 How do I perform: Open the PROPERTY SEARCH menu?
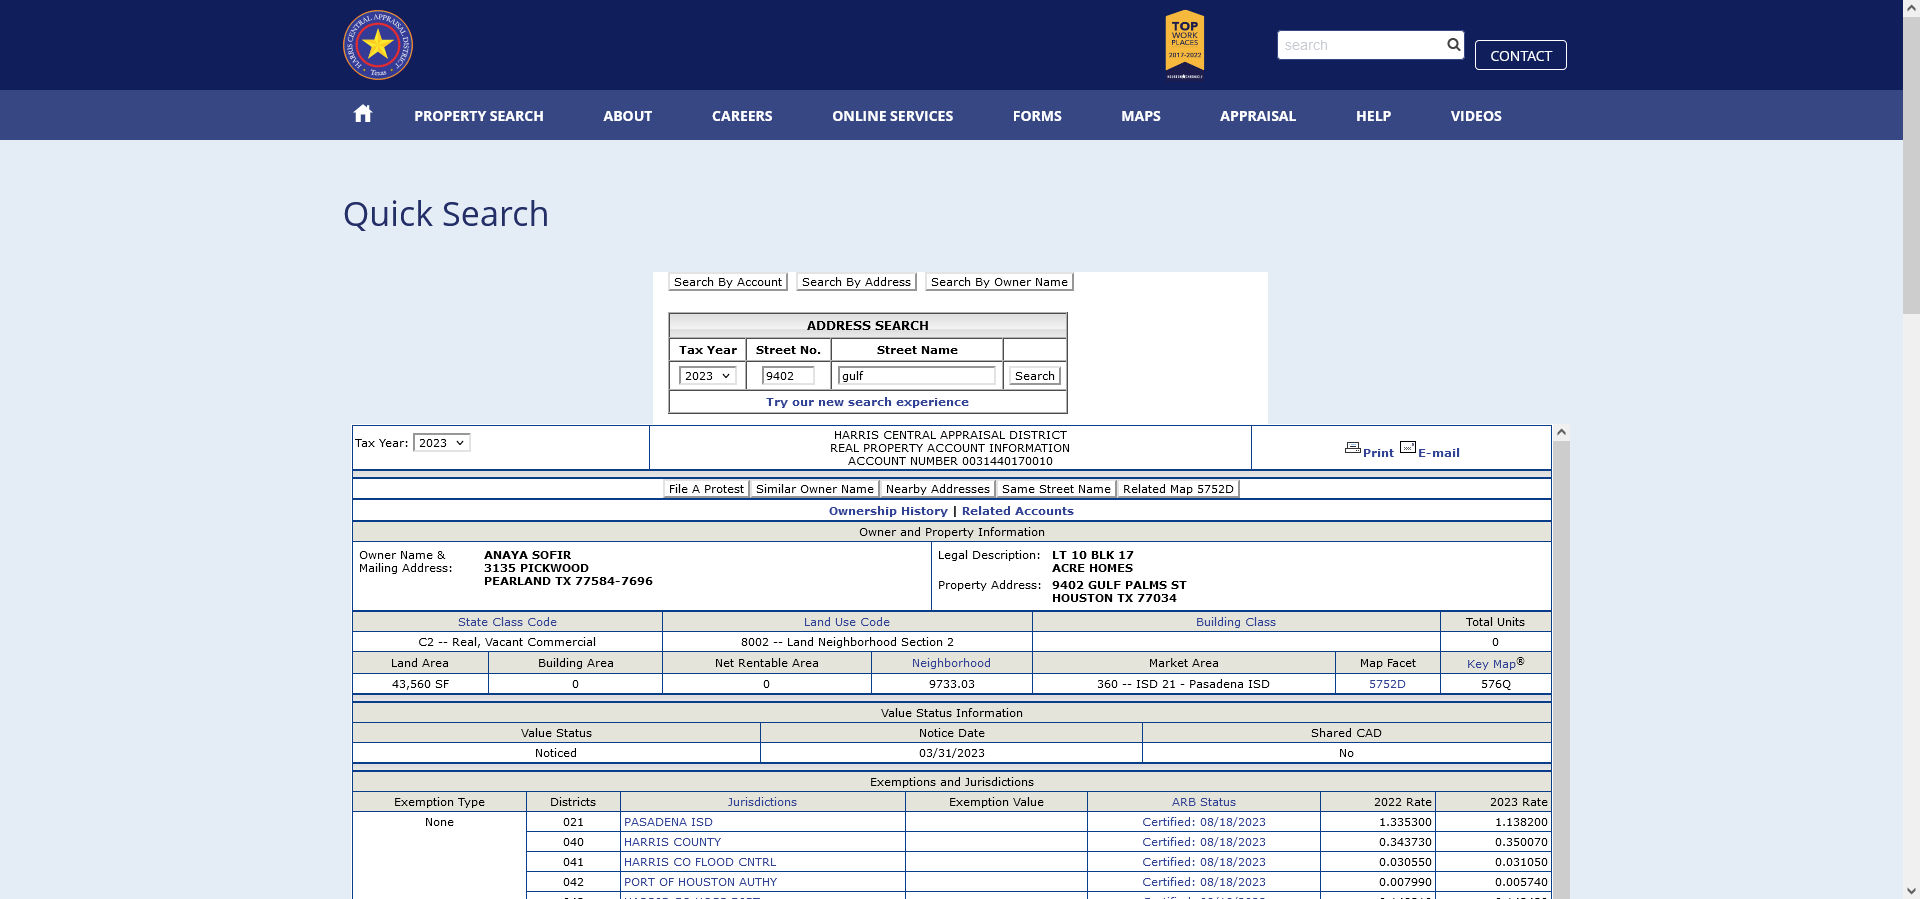coord(479,116)
